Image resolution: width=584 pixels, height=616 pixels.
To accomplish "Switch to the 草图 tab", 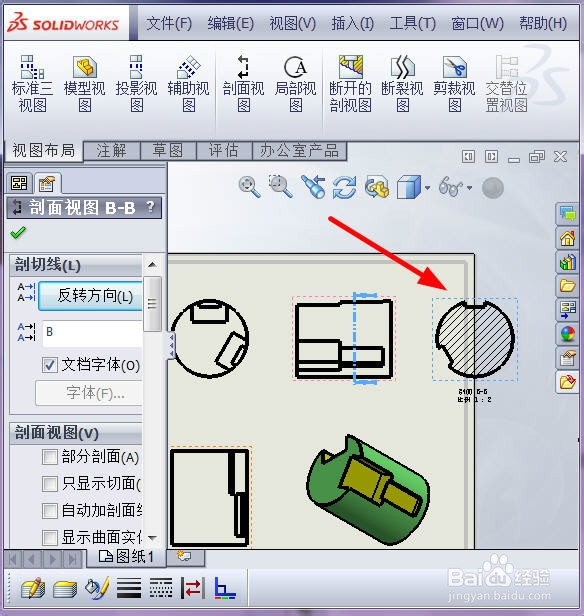I will click(x=168, y=150).
